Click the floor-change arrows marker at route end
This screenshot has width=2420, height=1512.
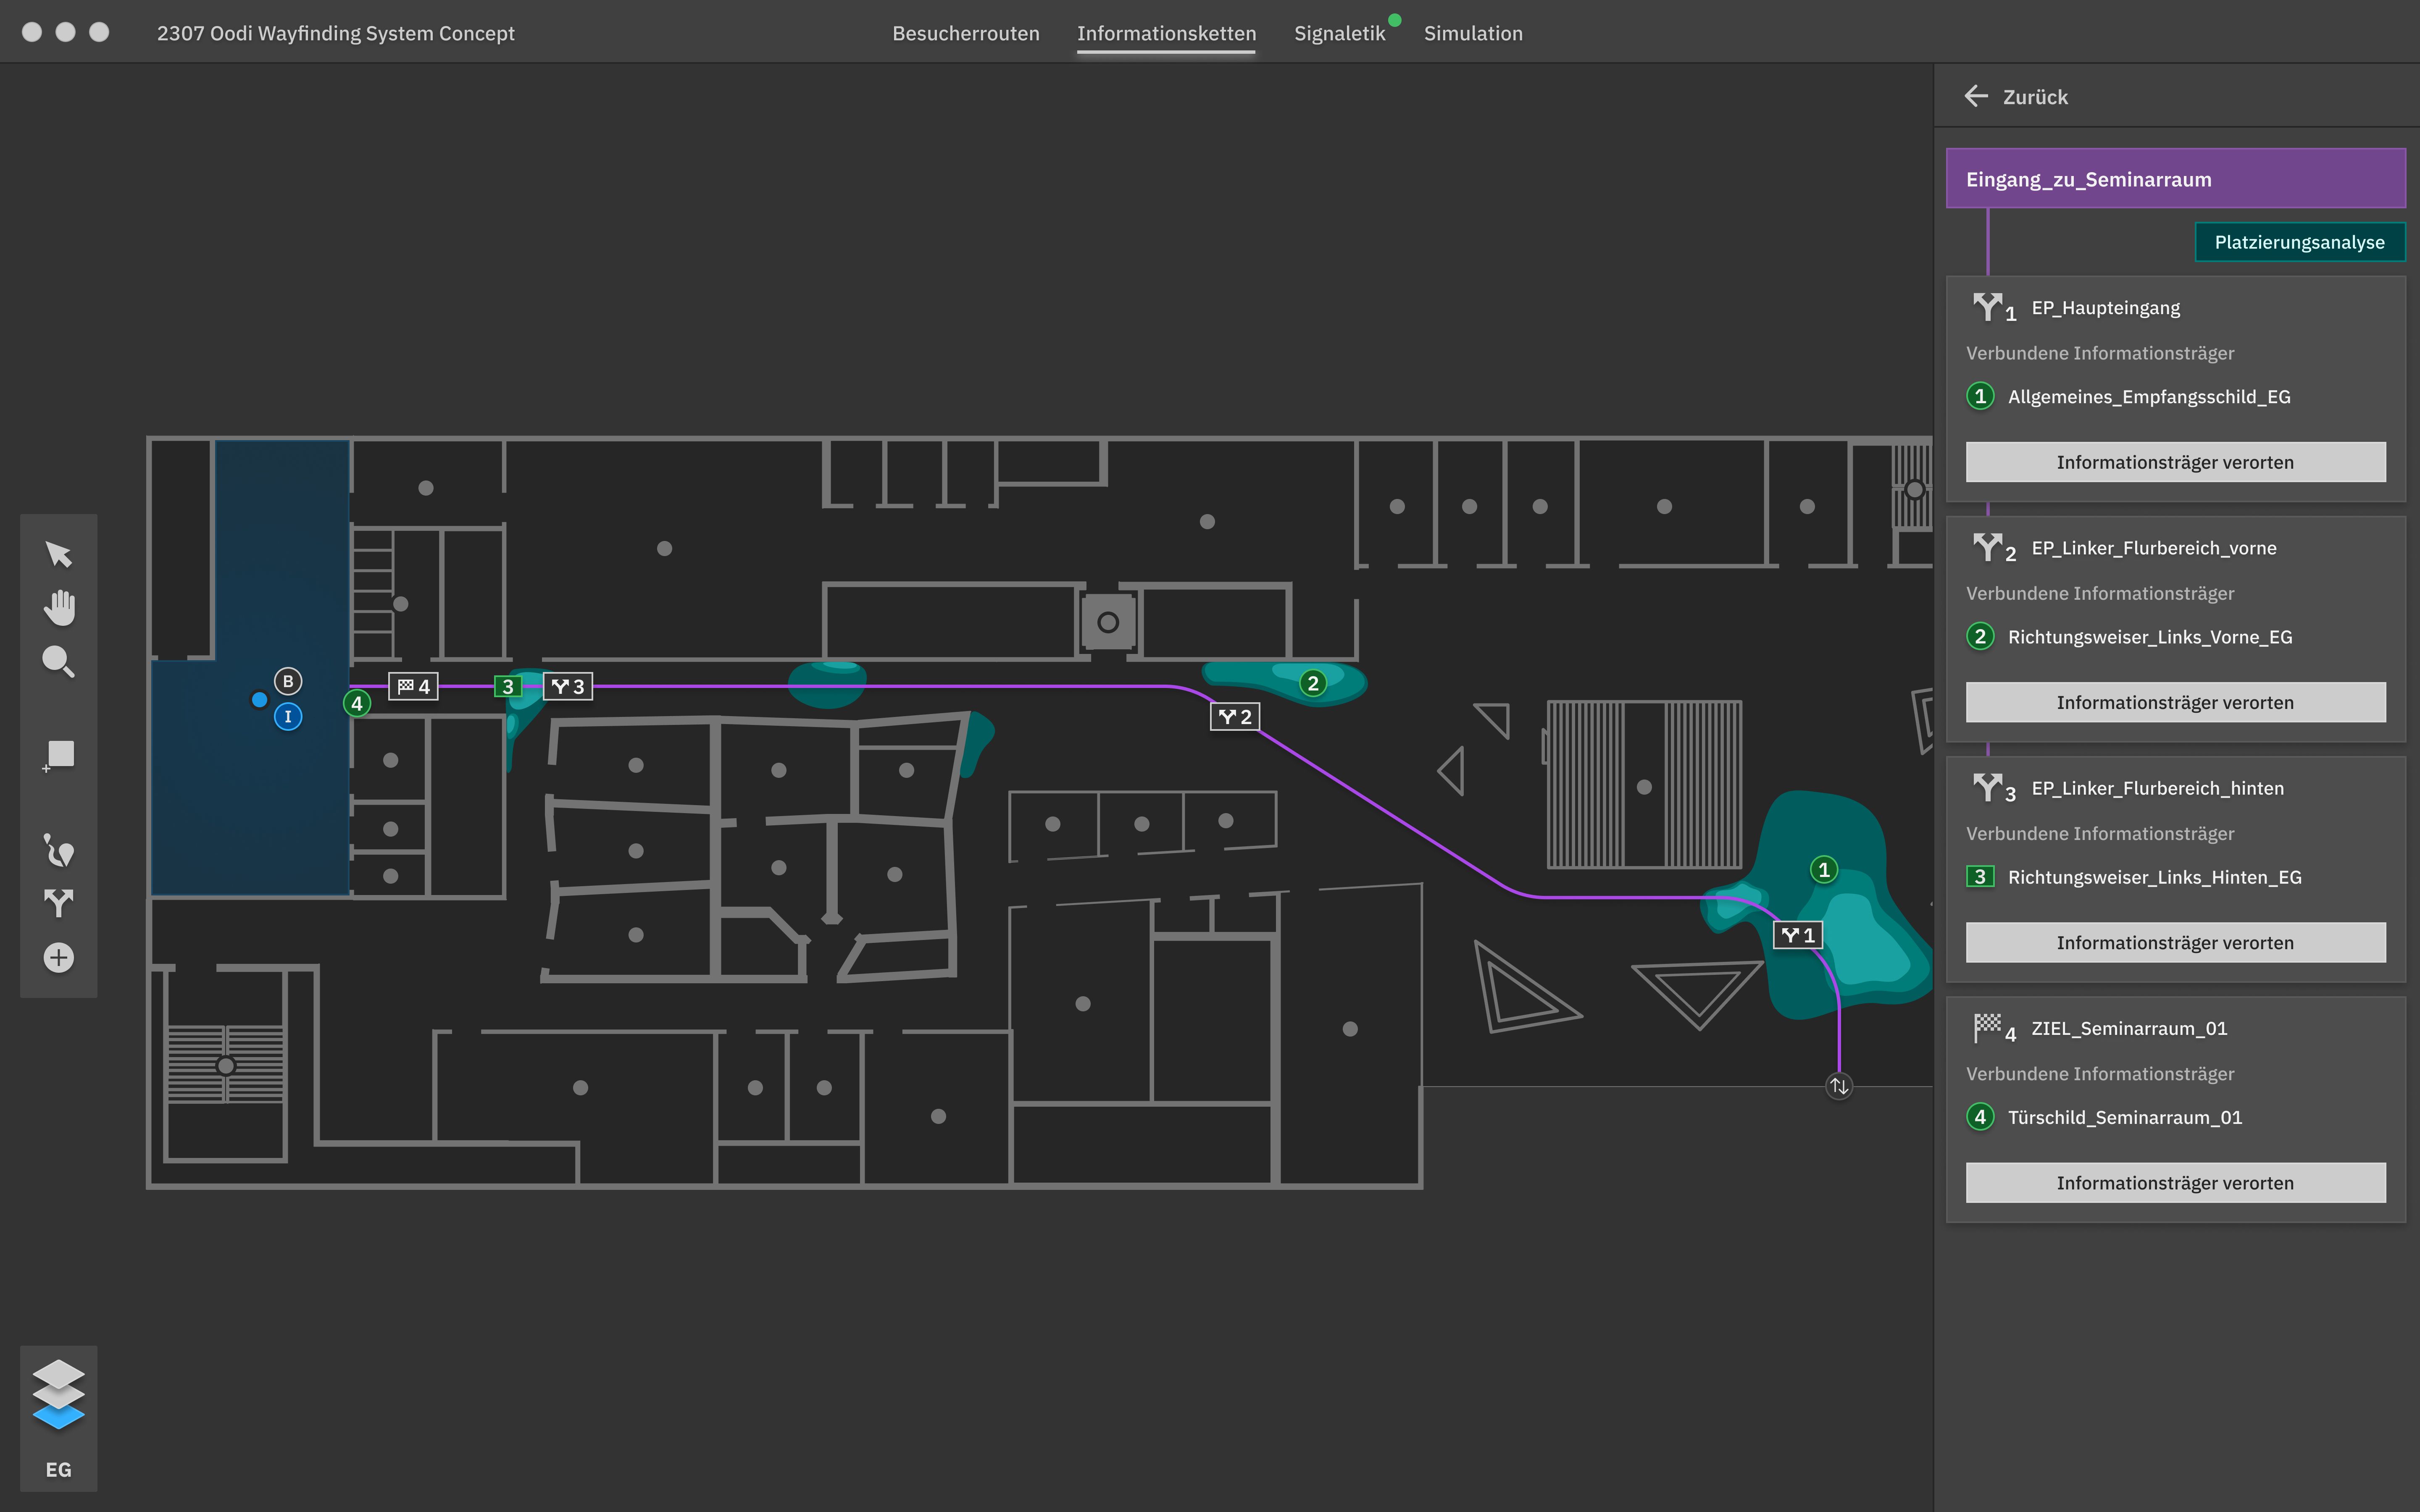(x=1840, y=1087)
